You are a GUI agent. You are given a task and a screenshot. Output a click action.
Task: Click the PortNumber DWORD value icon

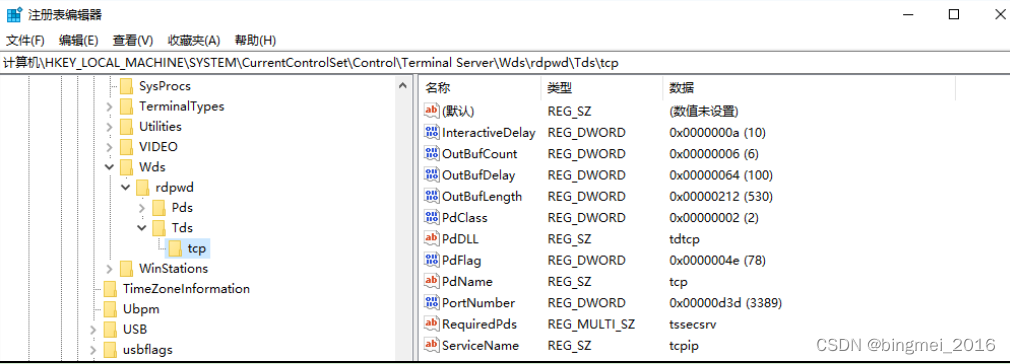pyautogui.click(x=432, y=302)
